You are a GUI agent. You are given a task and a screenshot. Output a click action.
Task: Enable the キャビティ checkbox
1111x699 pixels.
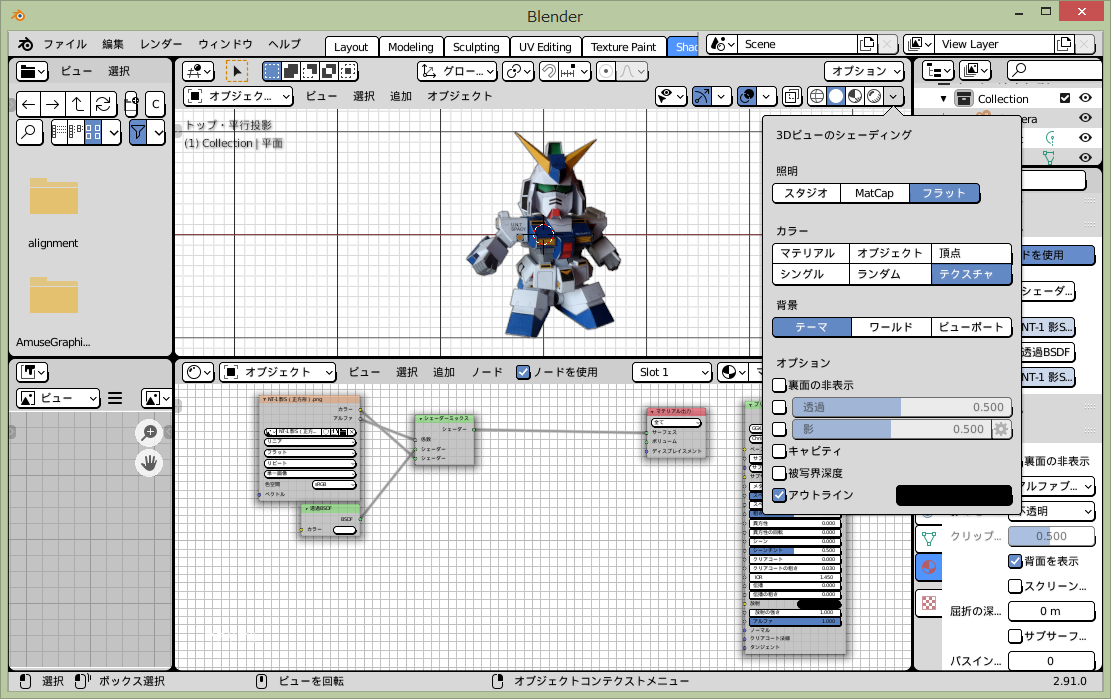(x=780, y=451)
